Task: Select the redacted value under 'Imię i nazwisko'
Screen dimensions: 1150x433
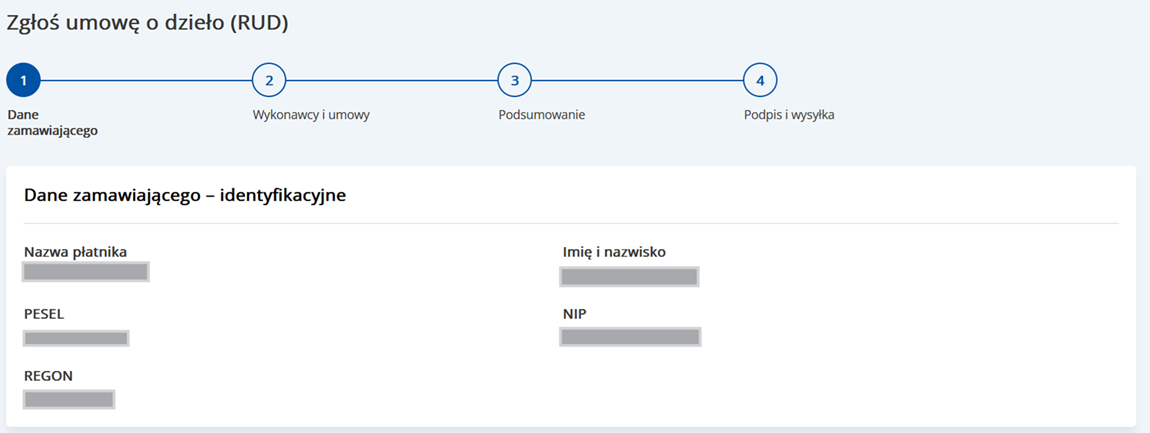Action: coord(630,277)
